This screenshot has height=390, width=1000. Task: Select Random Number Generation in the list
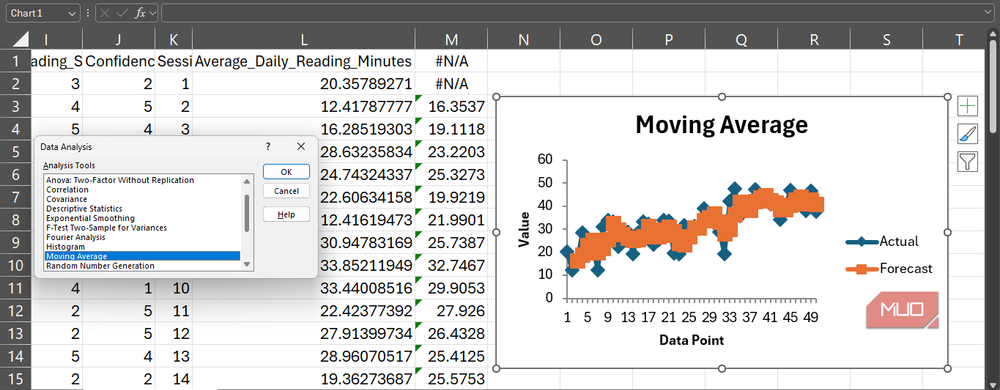click(100, 265)
